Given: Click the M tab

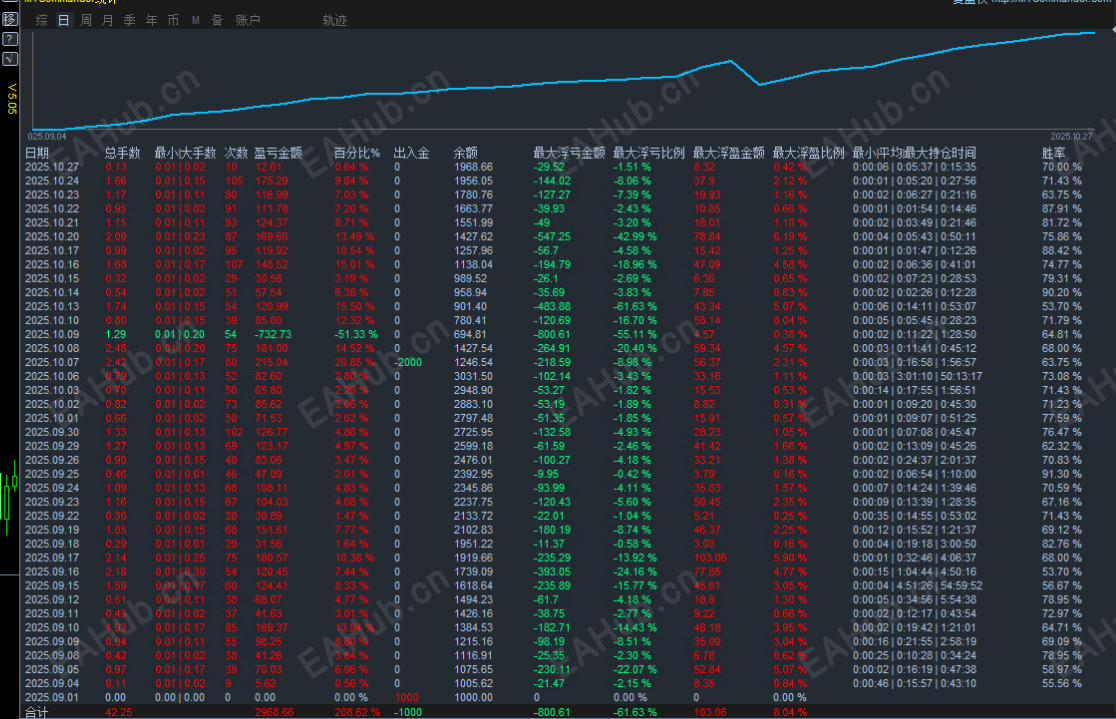Looking at the screenshot, I should click(x=195, y=21).
